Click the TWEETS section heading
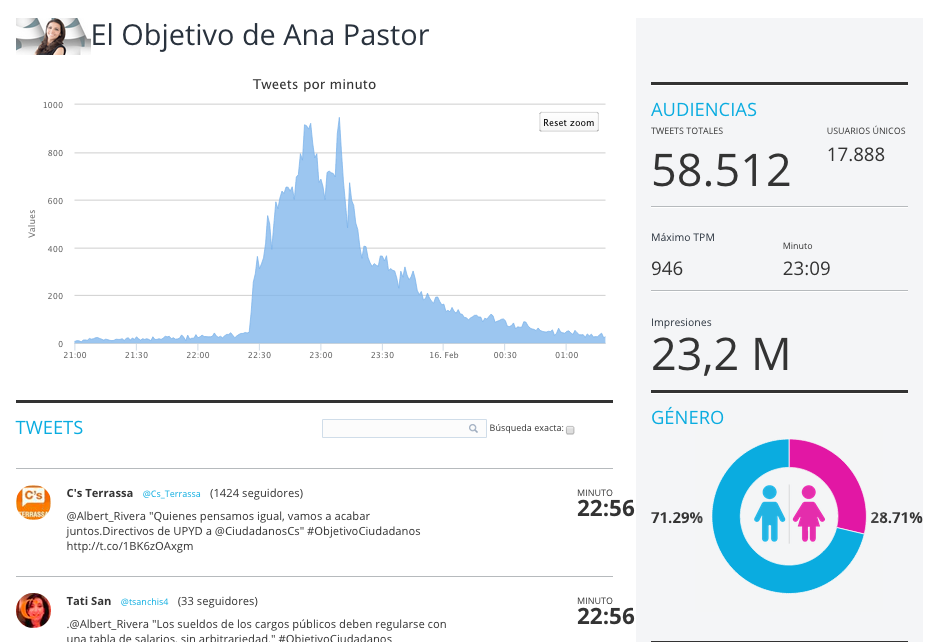This screenshot has height=642, width=935. tap(49, 428)
